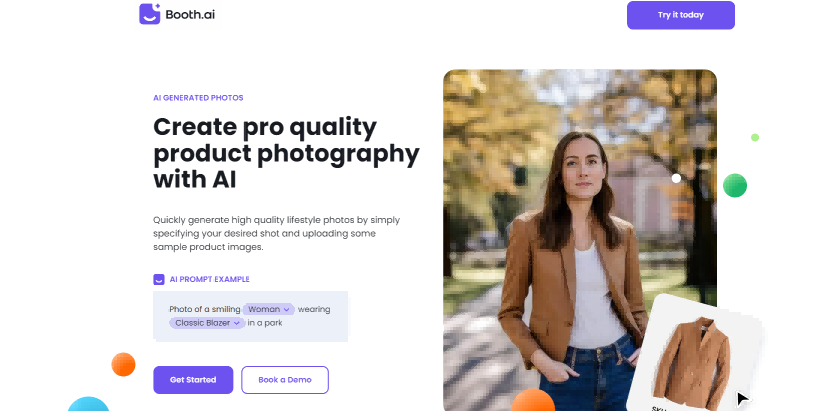Click the blue sphere at bottom left
This screenshot has width=828, height=411.
88,405
